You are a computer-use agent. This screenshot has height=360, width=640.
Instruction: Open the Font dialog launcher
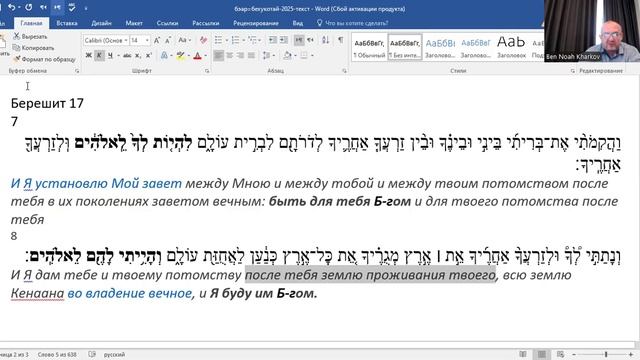pyautogui.click(x=207, y=71)
